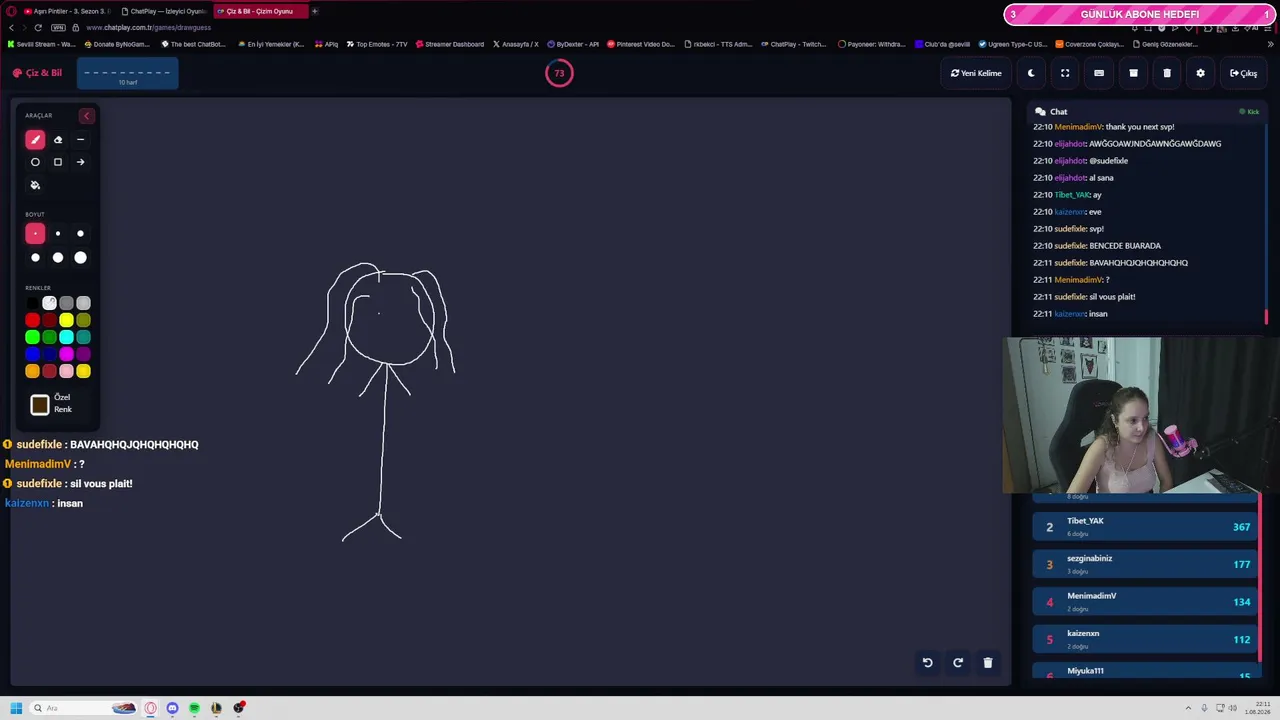Clear the canvas with bottom trash icon
Viewport: 1280px width, 720px height.
tap(988, 662)
